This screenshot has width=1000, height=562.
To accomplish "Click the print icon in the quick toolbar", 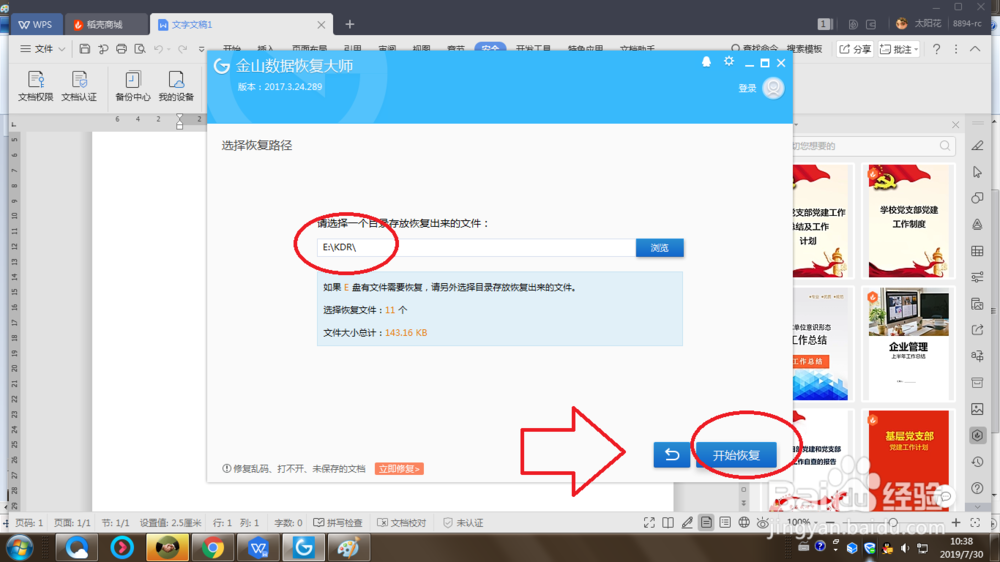I will [x=121, y=48].
